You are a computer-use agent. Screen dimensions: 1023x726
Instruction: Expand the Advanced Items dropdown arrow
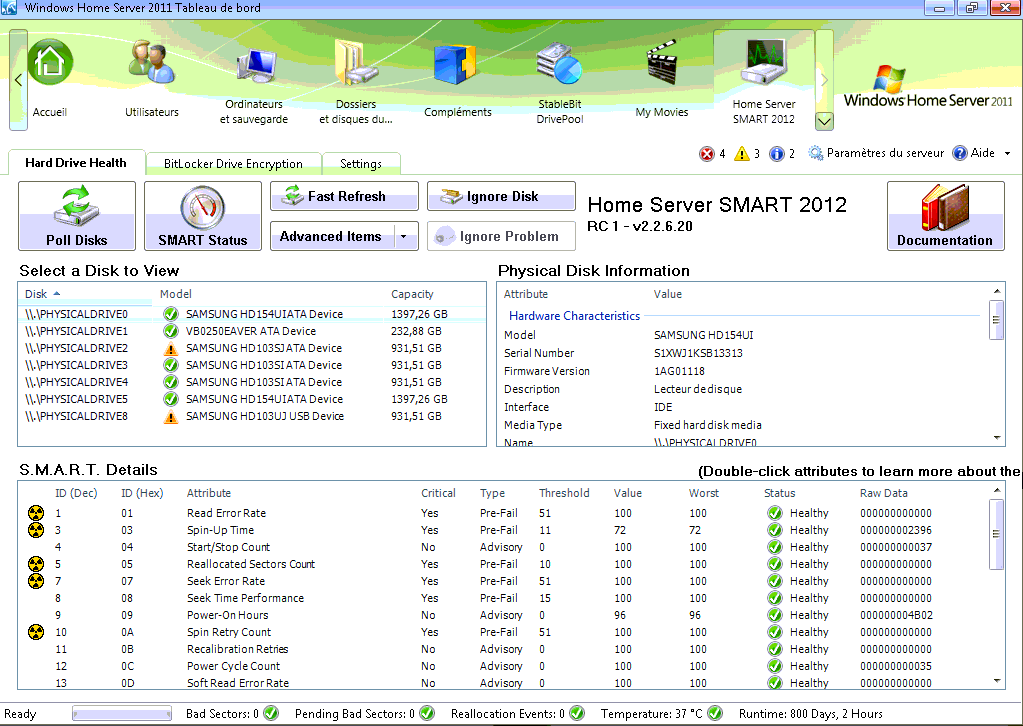point(404,237)
